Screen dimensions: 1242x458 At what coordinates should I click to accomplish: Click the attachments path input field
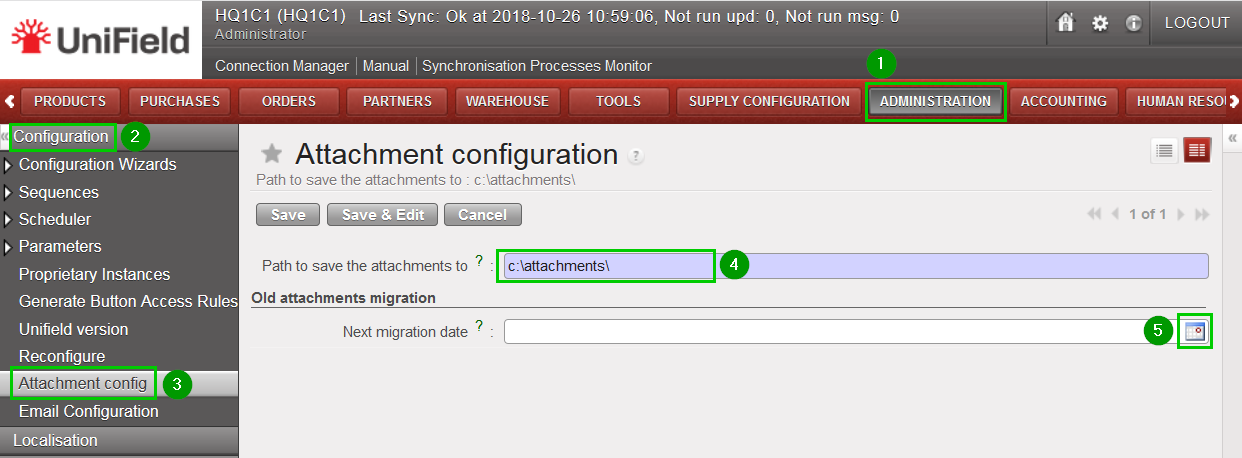[855, 266]
